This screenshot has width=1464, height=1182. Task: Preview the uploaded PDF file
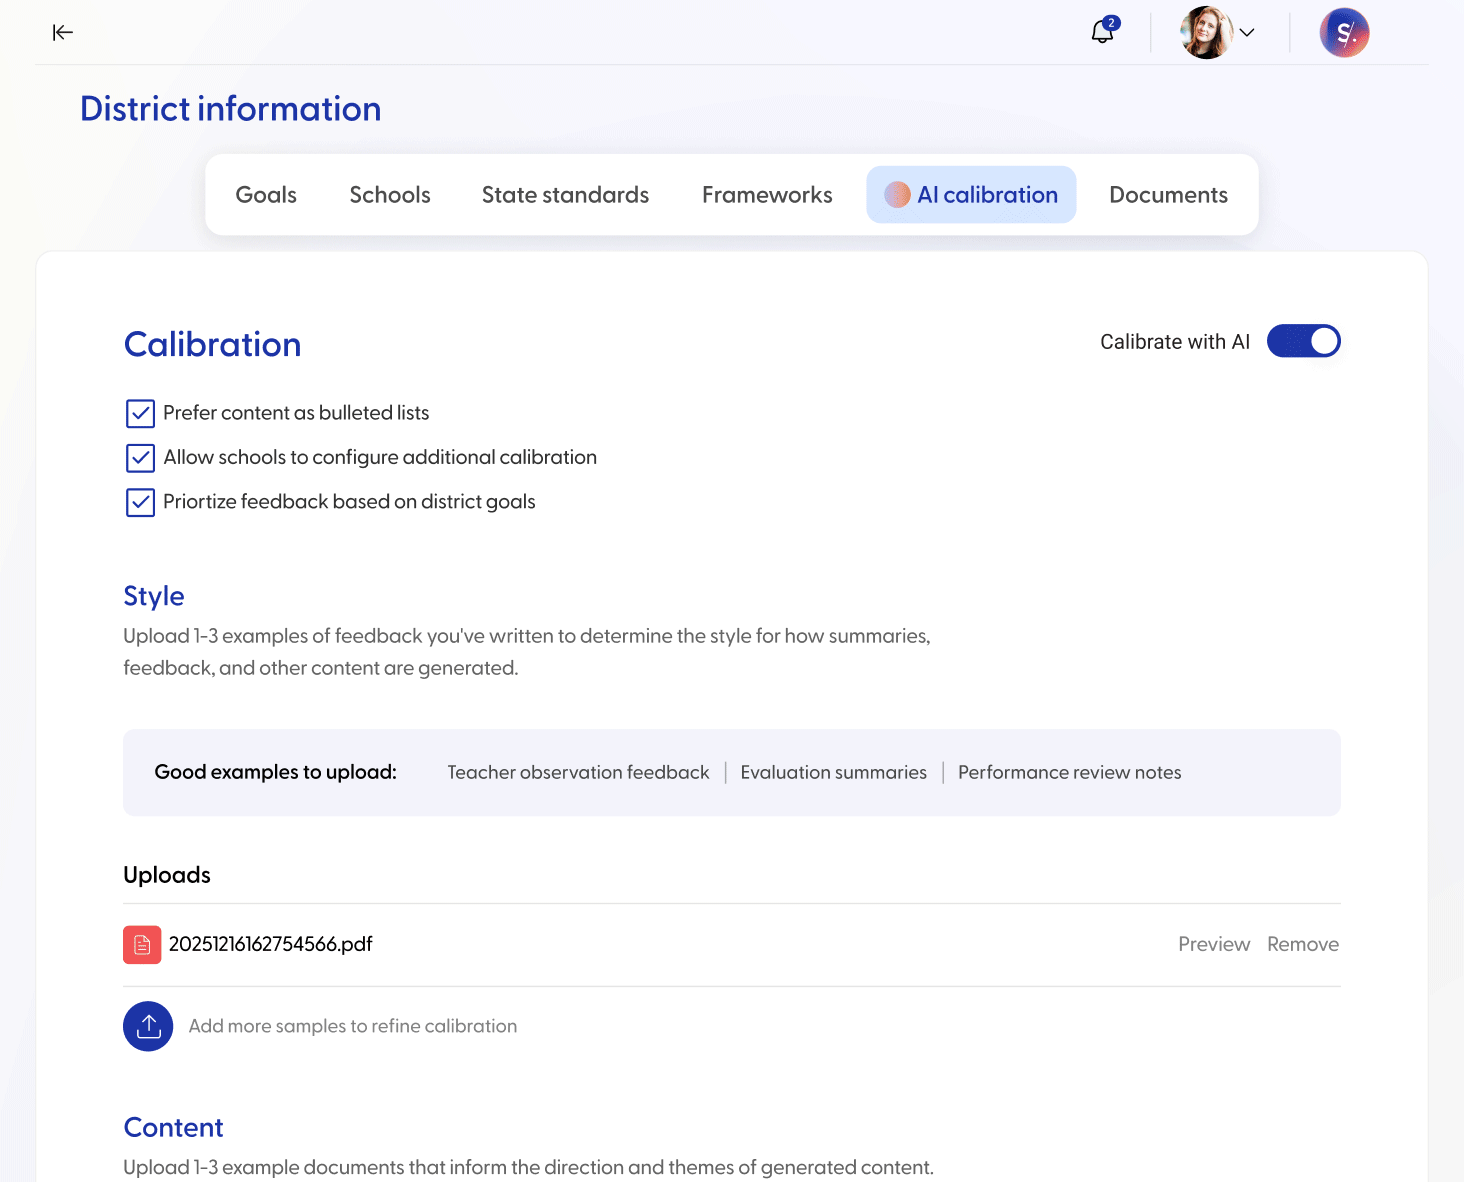click(x=1213, y=944)
